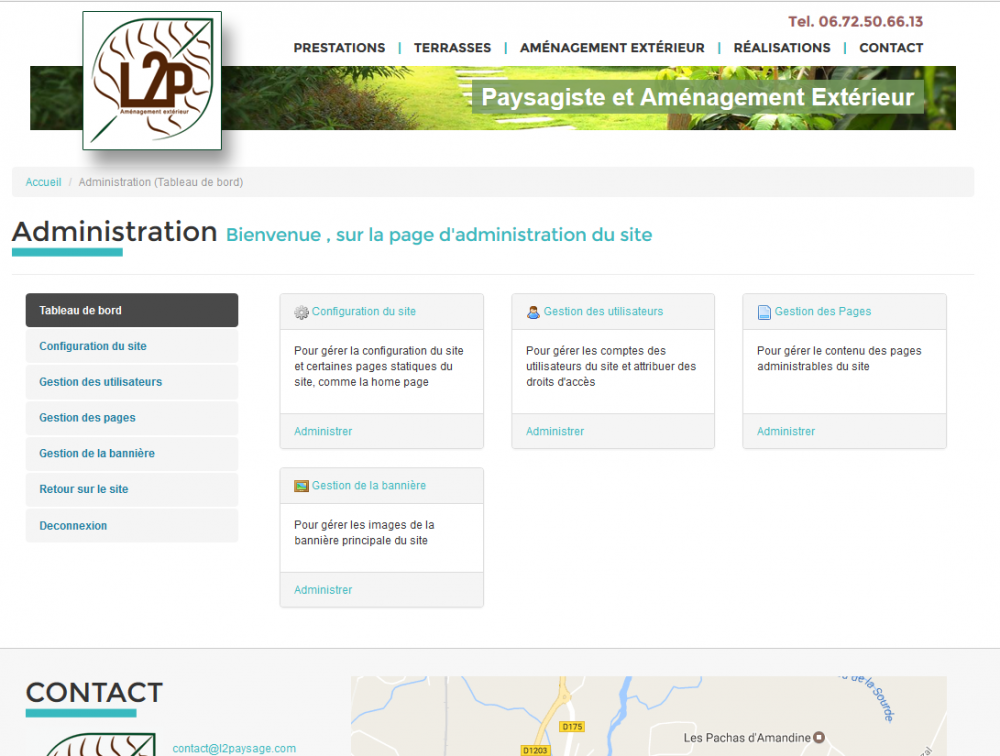The height and width of the screenshot is (756, 1000).
Task: Click the map in the contact section
Action: click(x=648, y=716)
